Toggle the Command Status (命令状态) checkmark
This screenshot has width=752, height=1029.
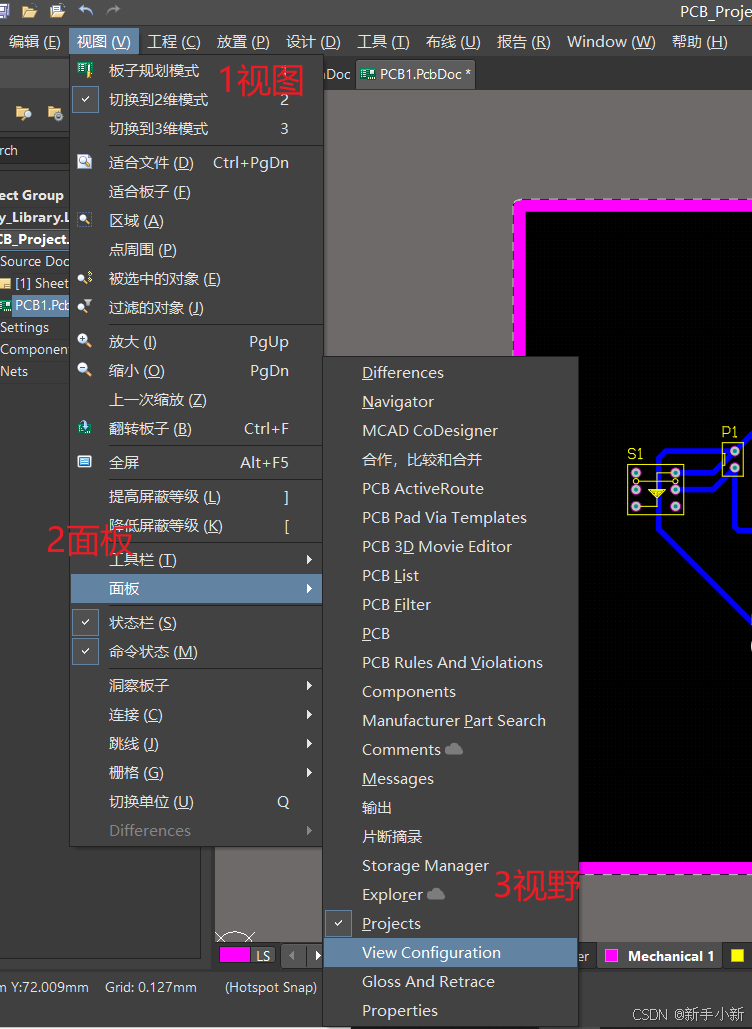pyautogui.click(x=86, y=651)
